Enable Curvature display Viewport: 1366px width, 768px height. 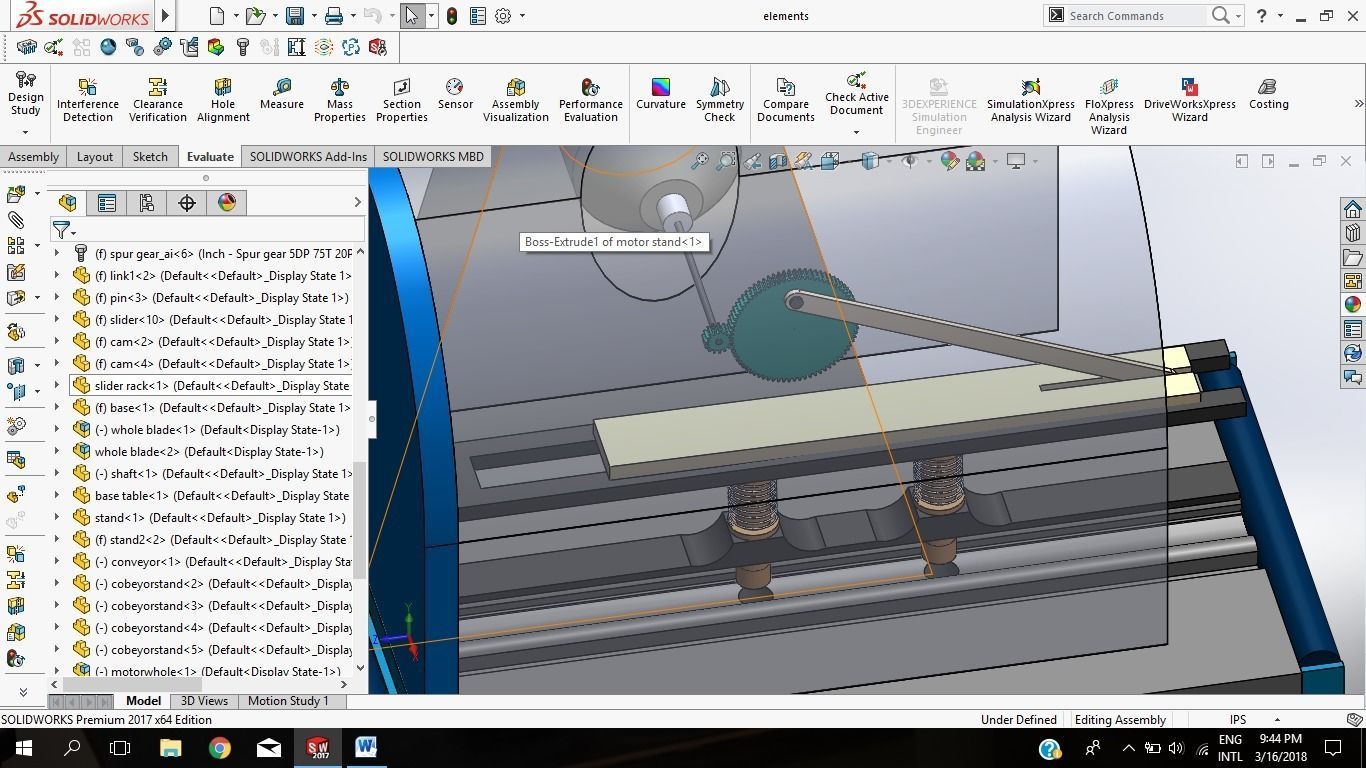(x=661, y=94)
